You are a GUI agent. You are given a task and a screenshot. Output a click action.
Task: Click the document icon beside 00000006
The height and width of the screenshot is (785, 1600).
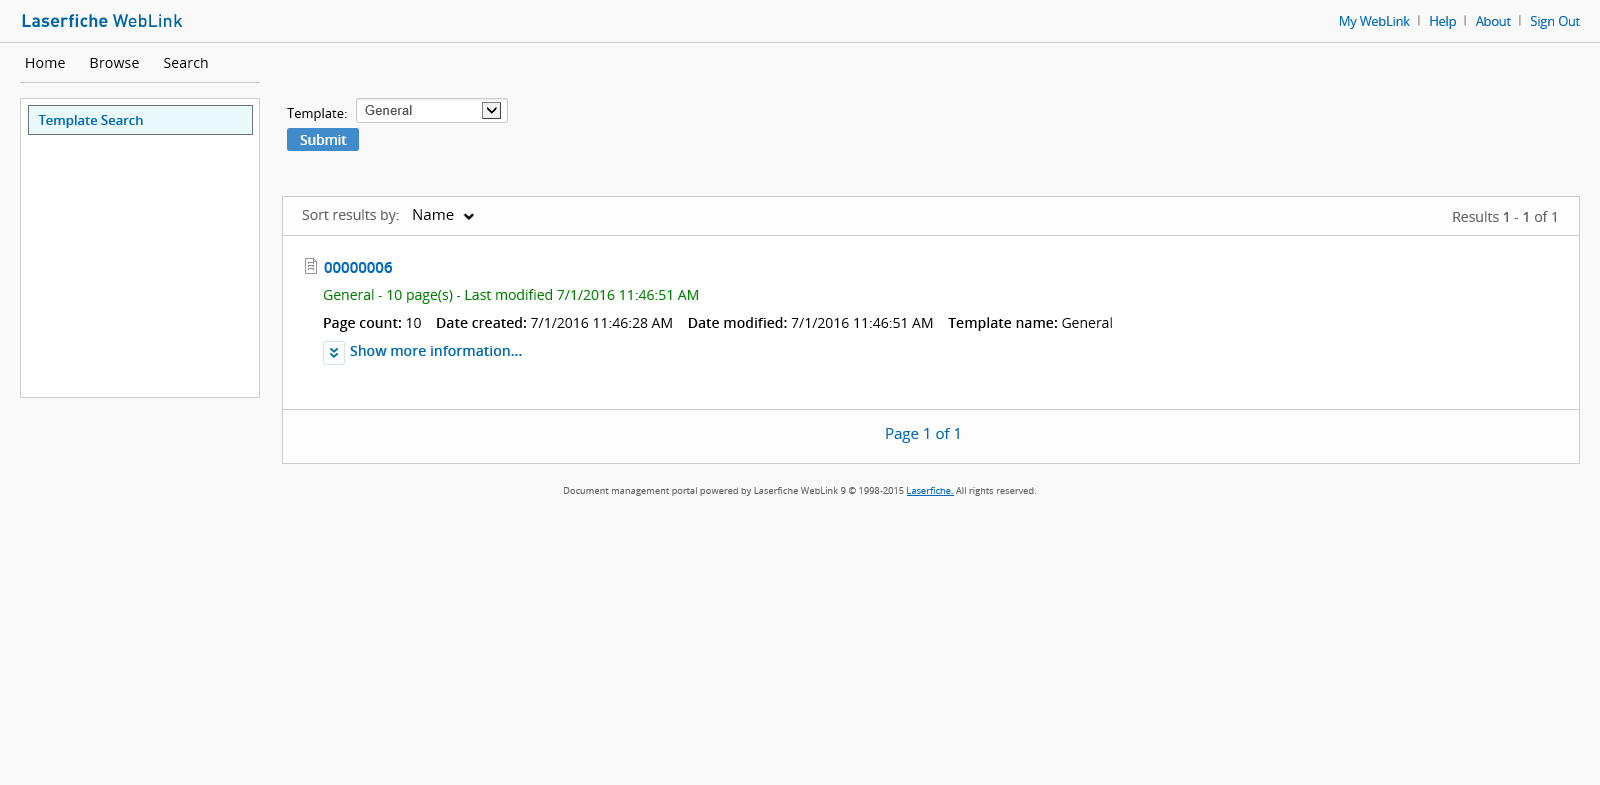[x=311, y=266]
